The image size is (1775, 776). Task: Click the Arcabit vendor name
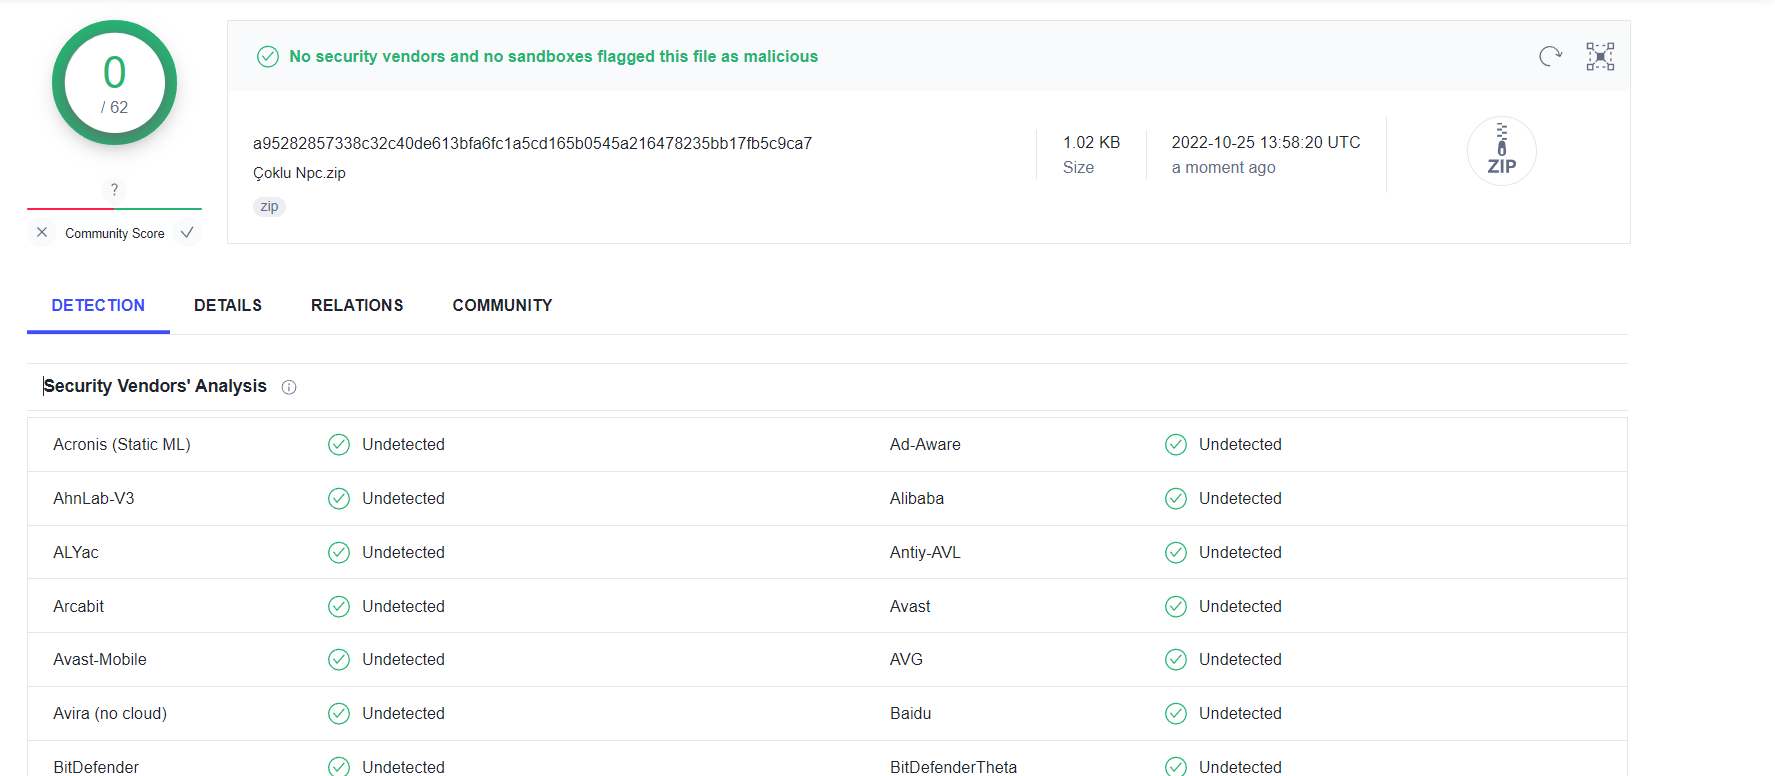(78, 606)
